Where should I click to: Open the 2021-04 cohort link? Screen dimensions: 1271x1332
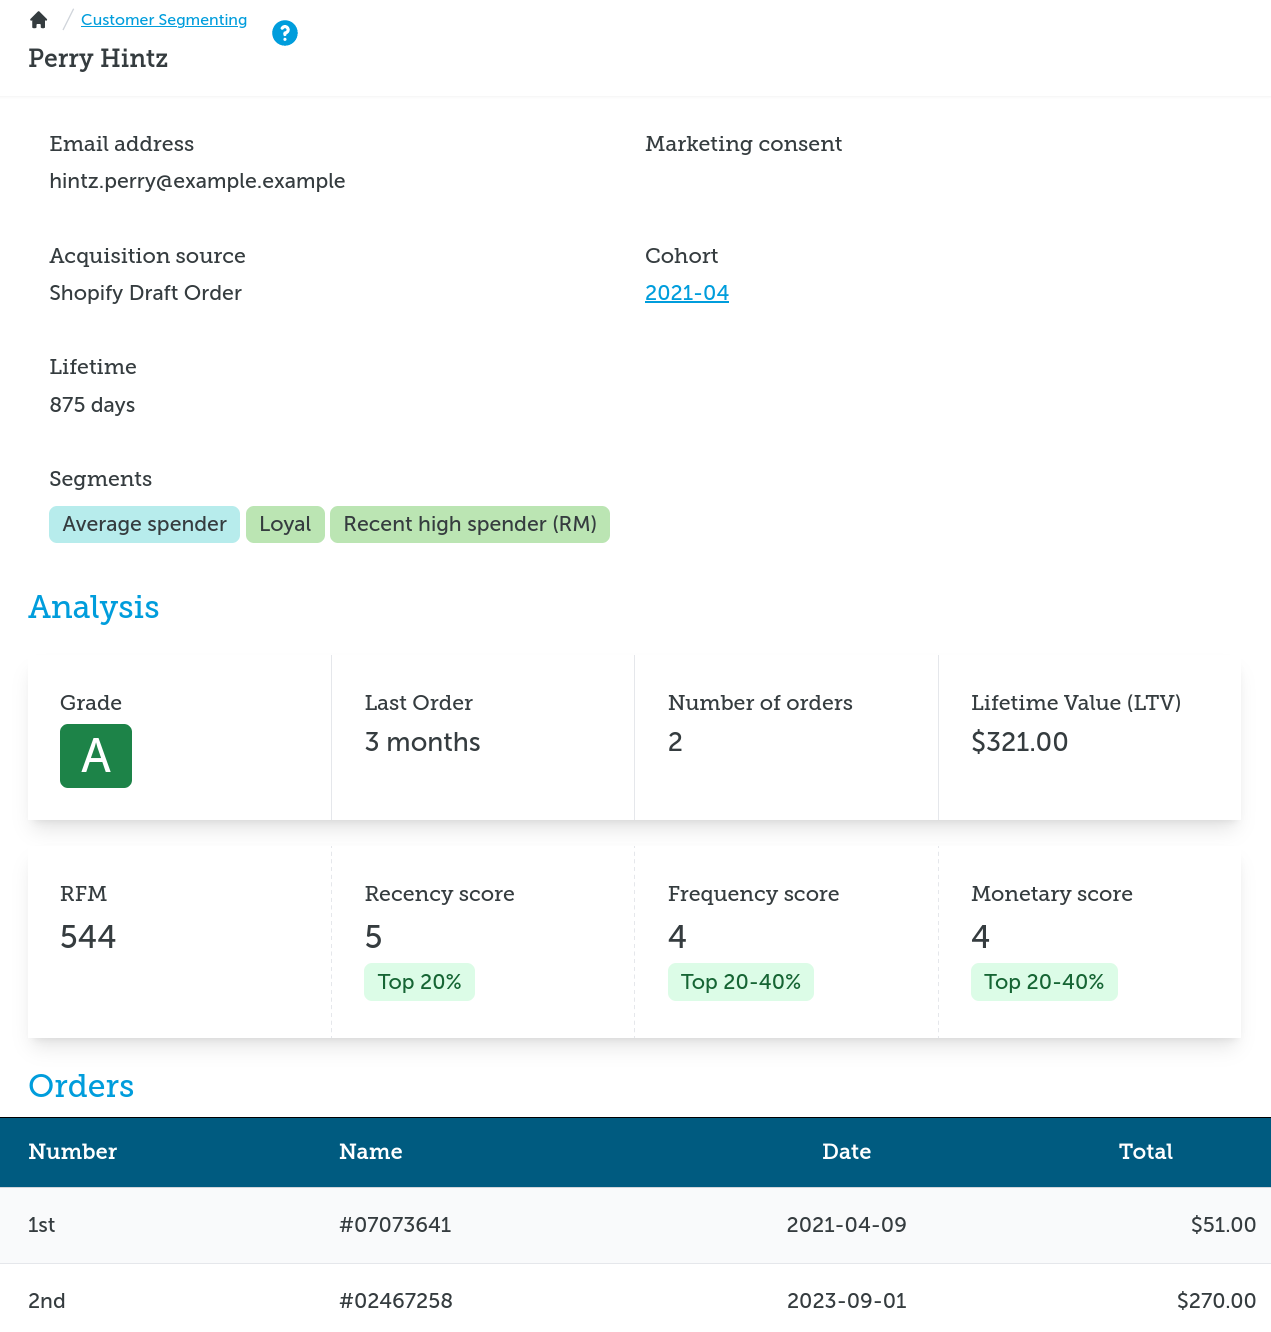tap(687, 293)
